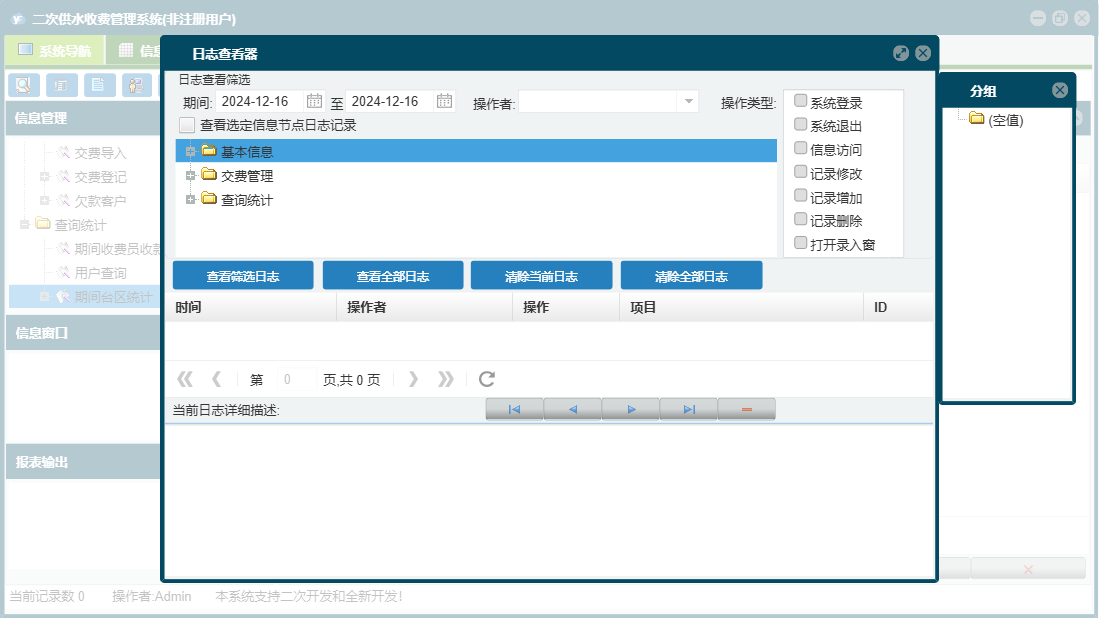
Task: Click the page number input field
Action: 295,379
